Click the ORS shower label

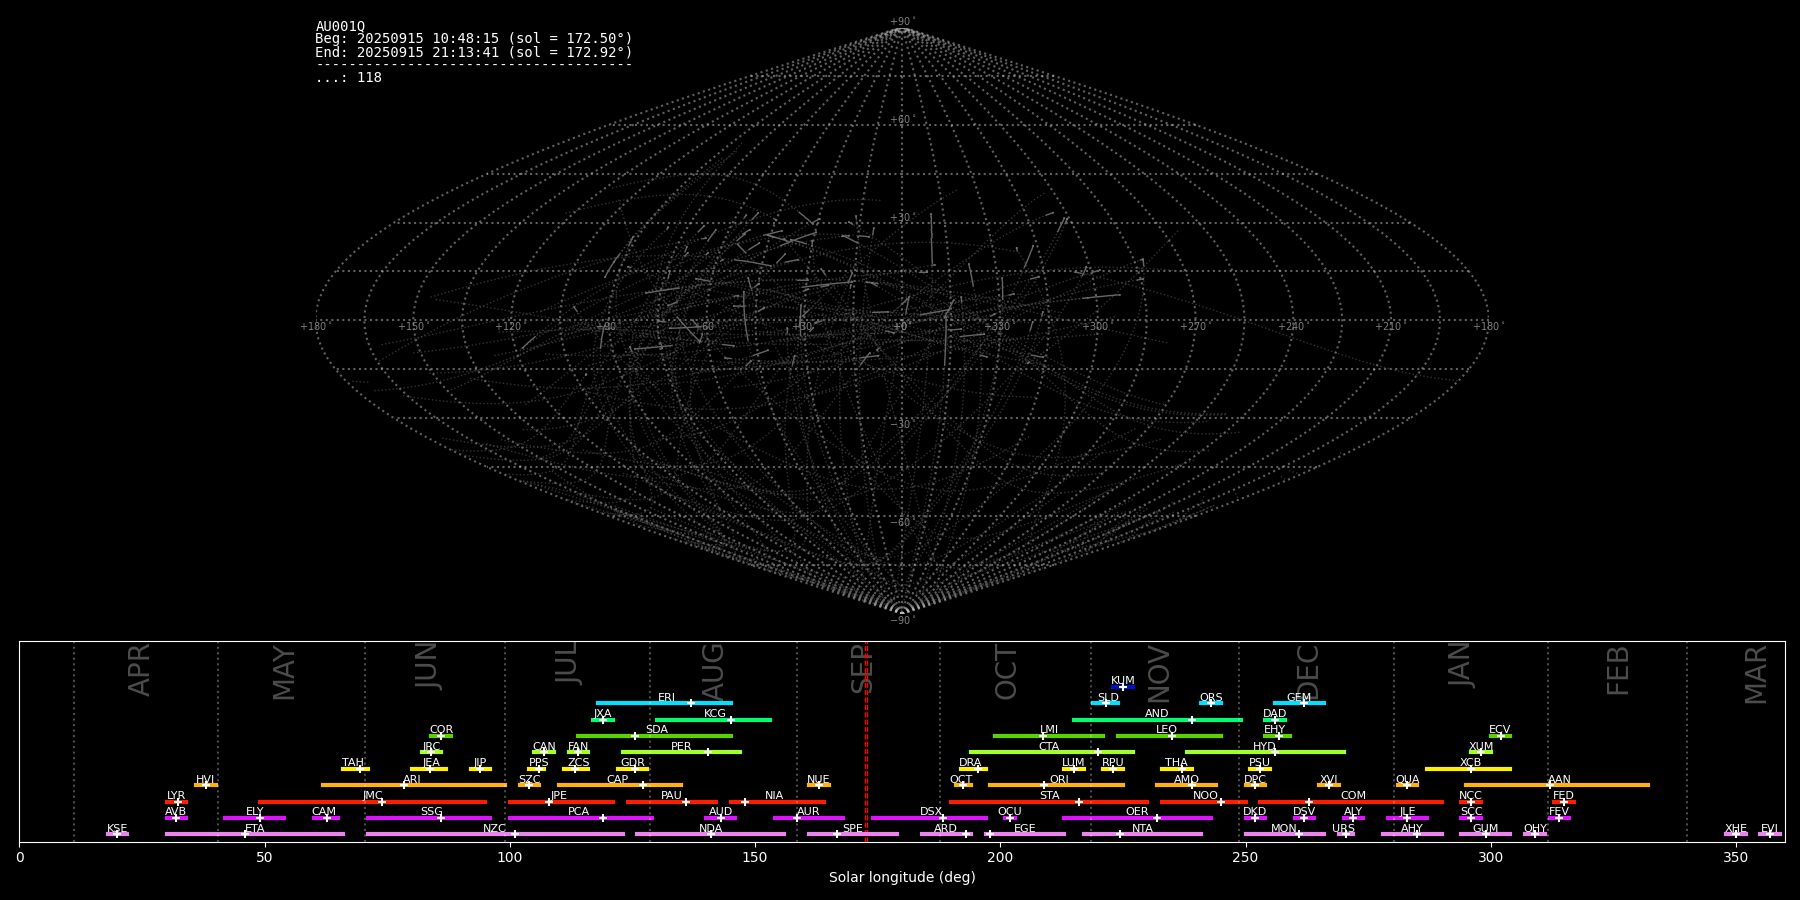(1211, 697)
